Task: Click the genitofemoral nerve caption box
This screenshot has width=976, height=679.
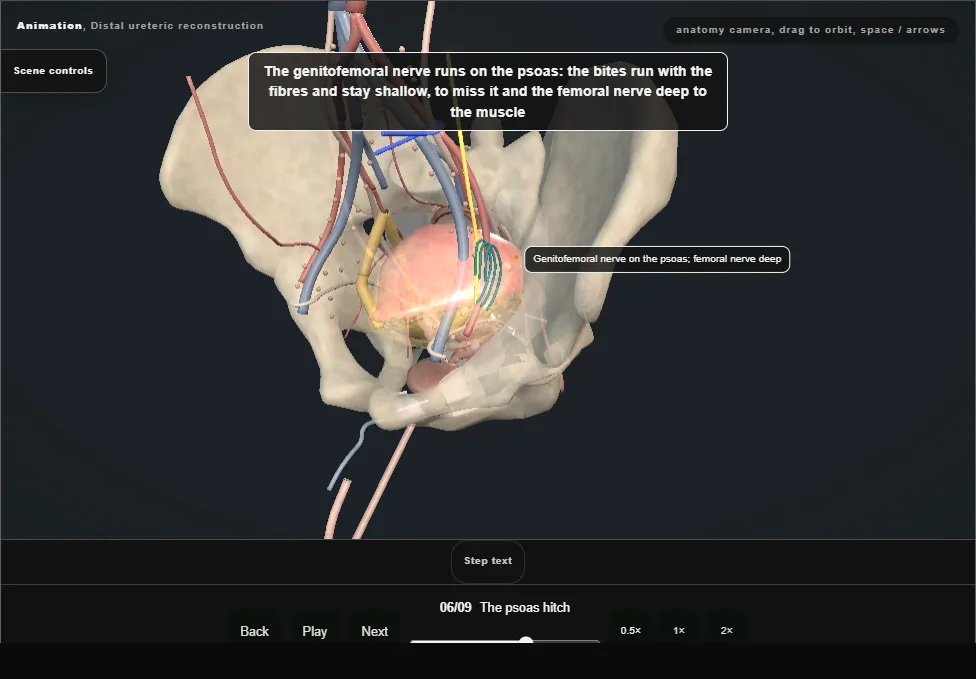Action: click(488, 91)
